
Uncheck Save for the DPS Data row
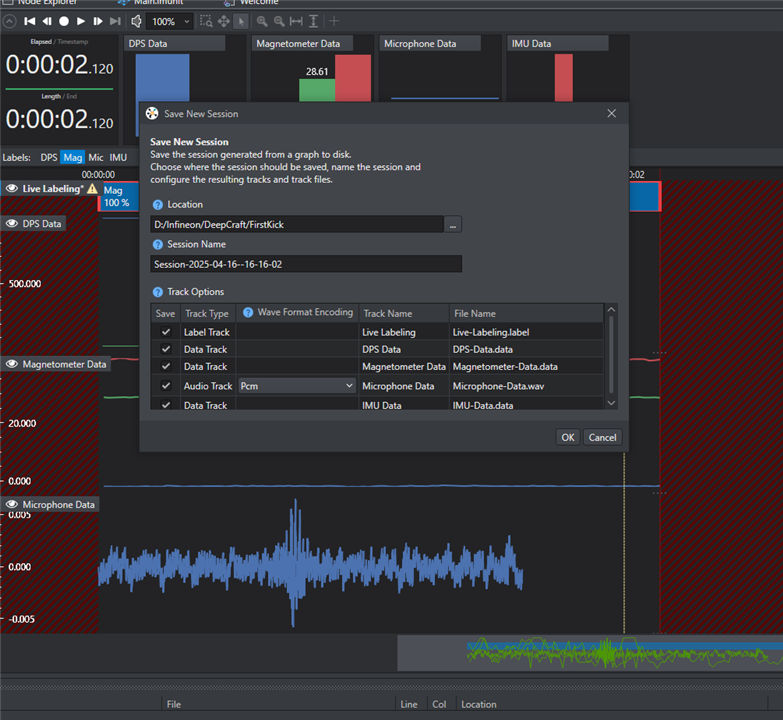(x=166, y=349)
